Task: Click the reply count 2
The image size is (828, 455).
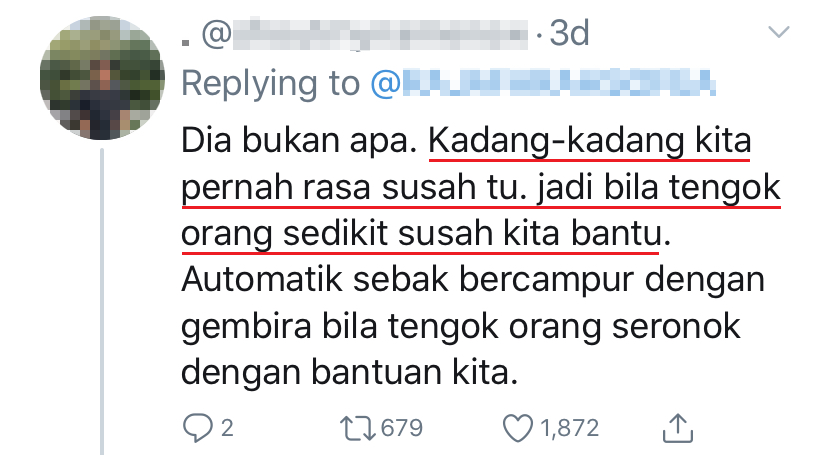Action: click(227, 428)
